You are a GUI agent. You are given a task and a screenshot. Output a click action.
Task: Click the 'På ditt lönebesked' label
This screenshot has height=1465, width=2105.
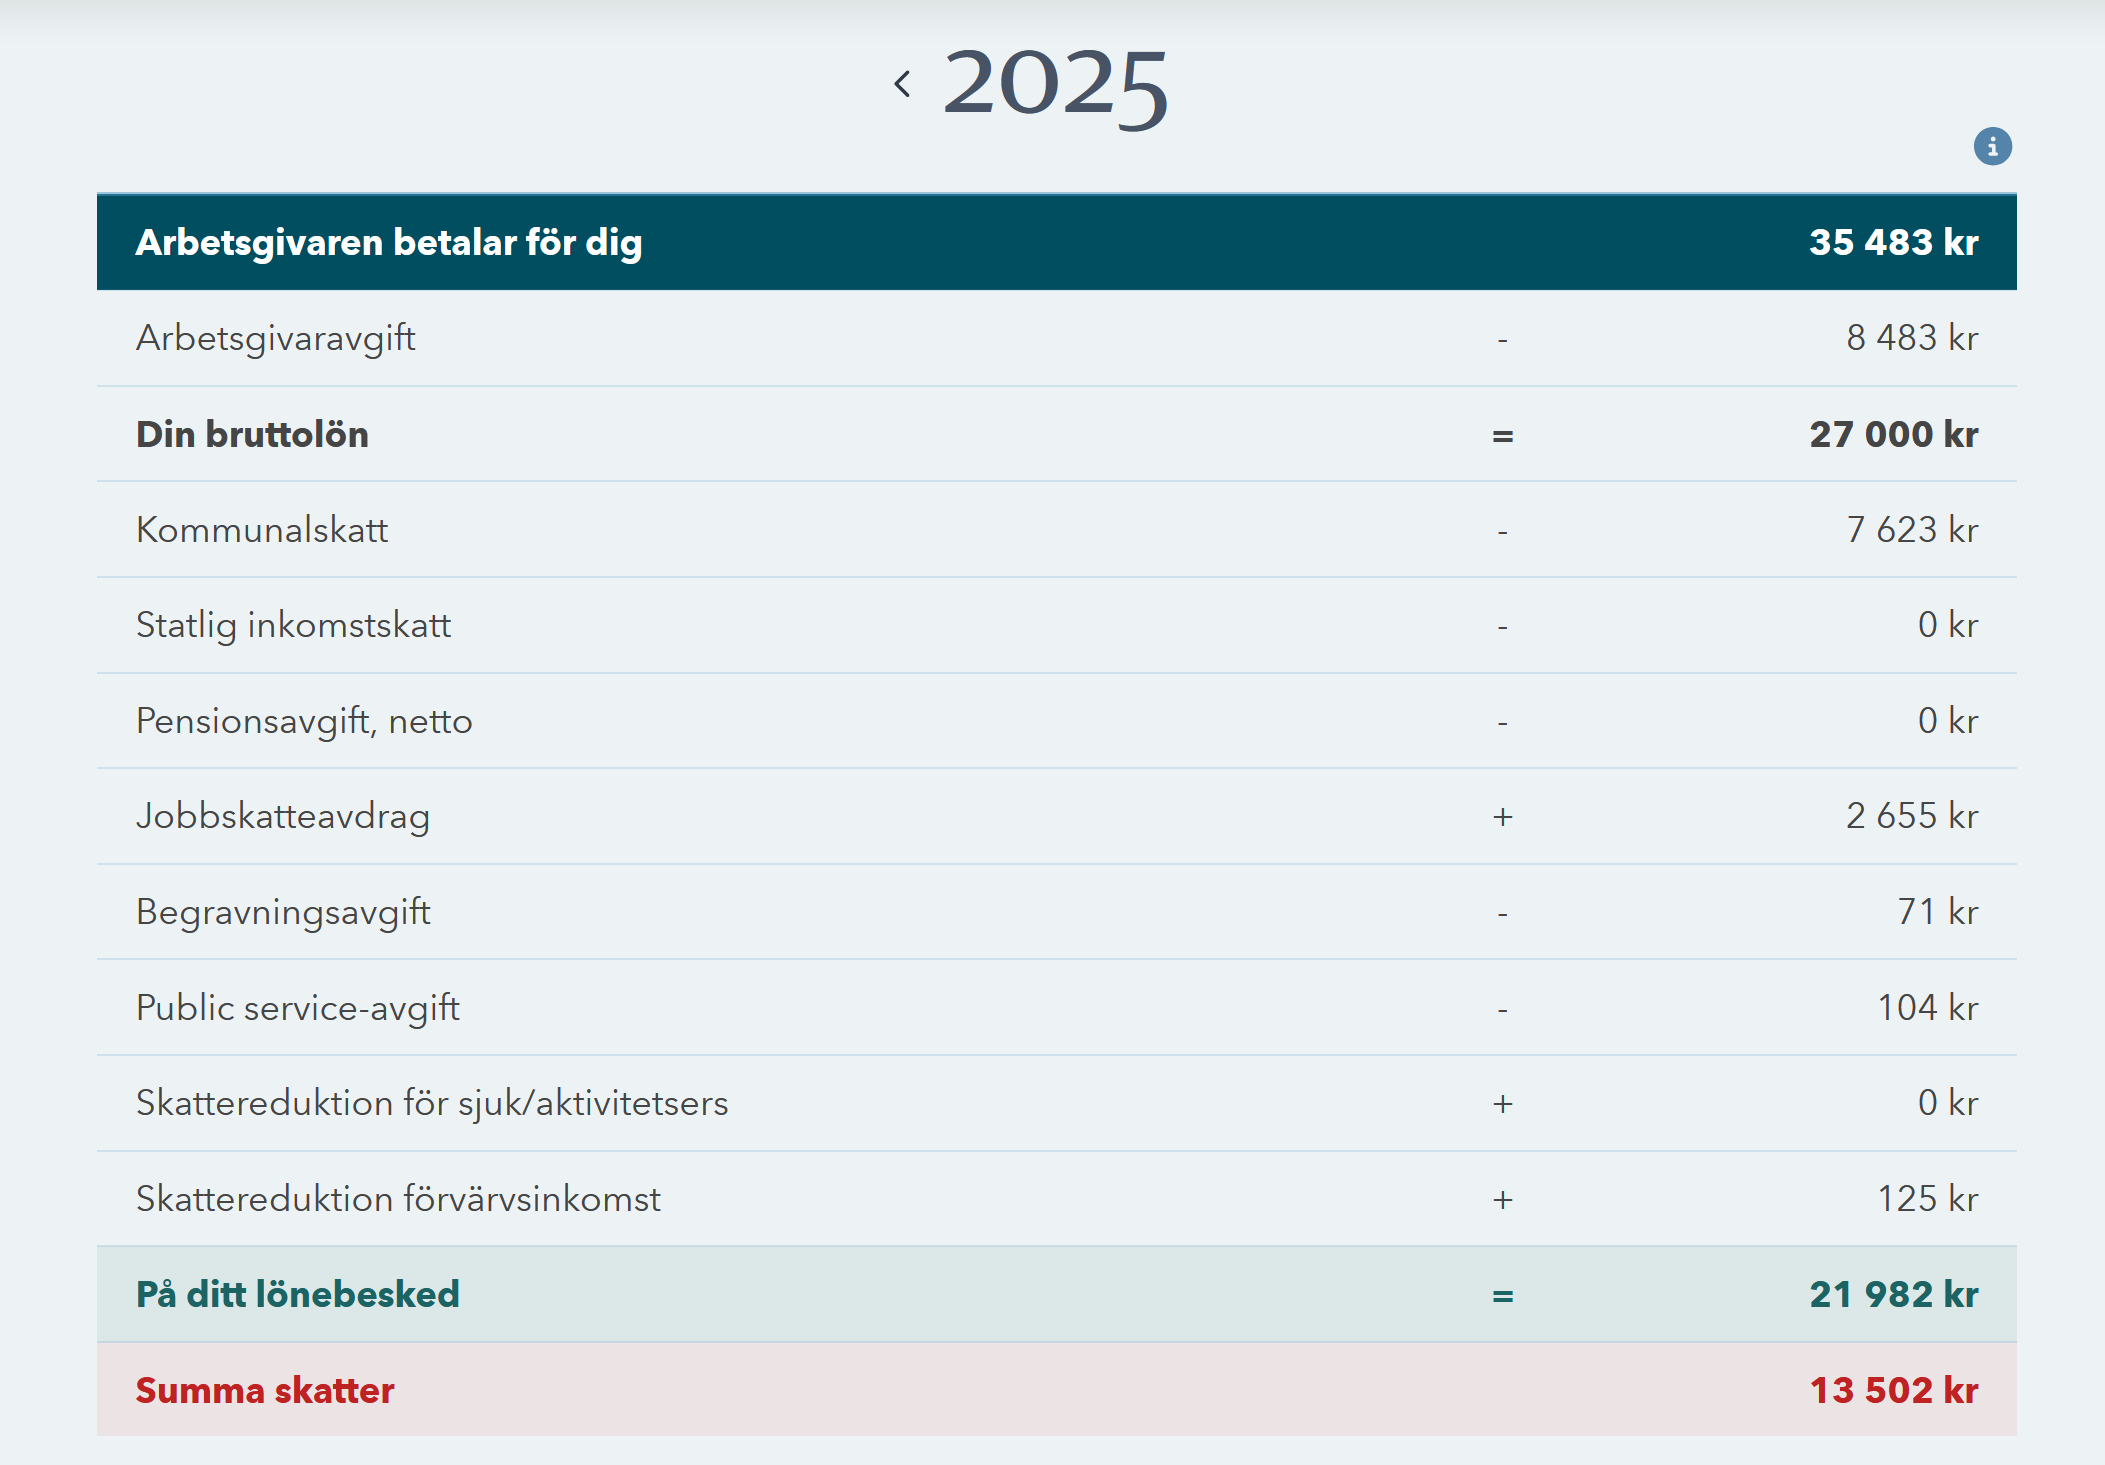tap(298, 1295)
